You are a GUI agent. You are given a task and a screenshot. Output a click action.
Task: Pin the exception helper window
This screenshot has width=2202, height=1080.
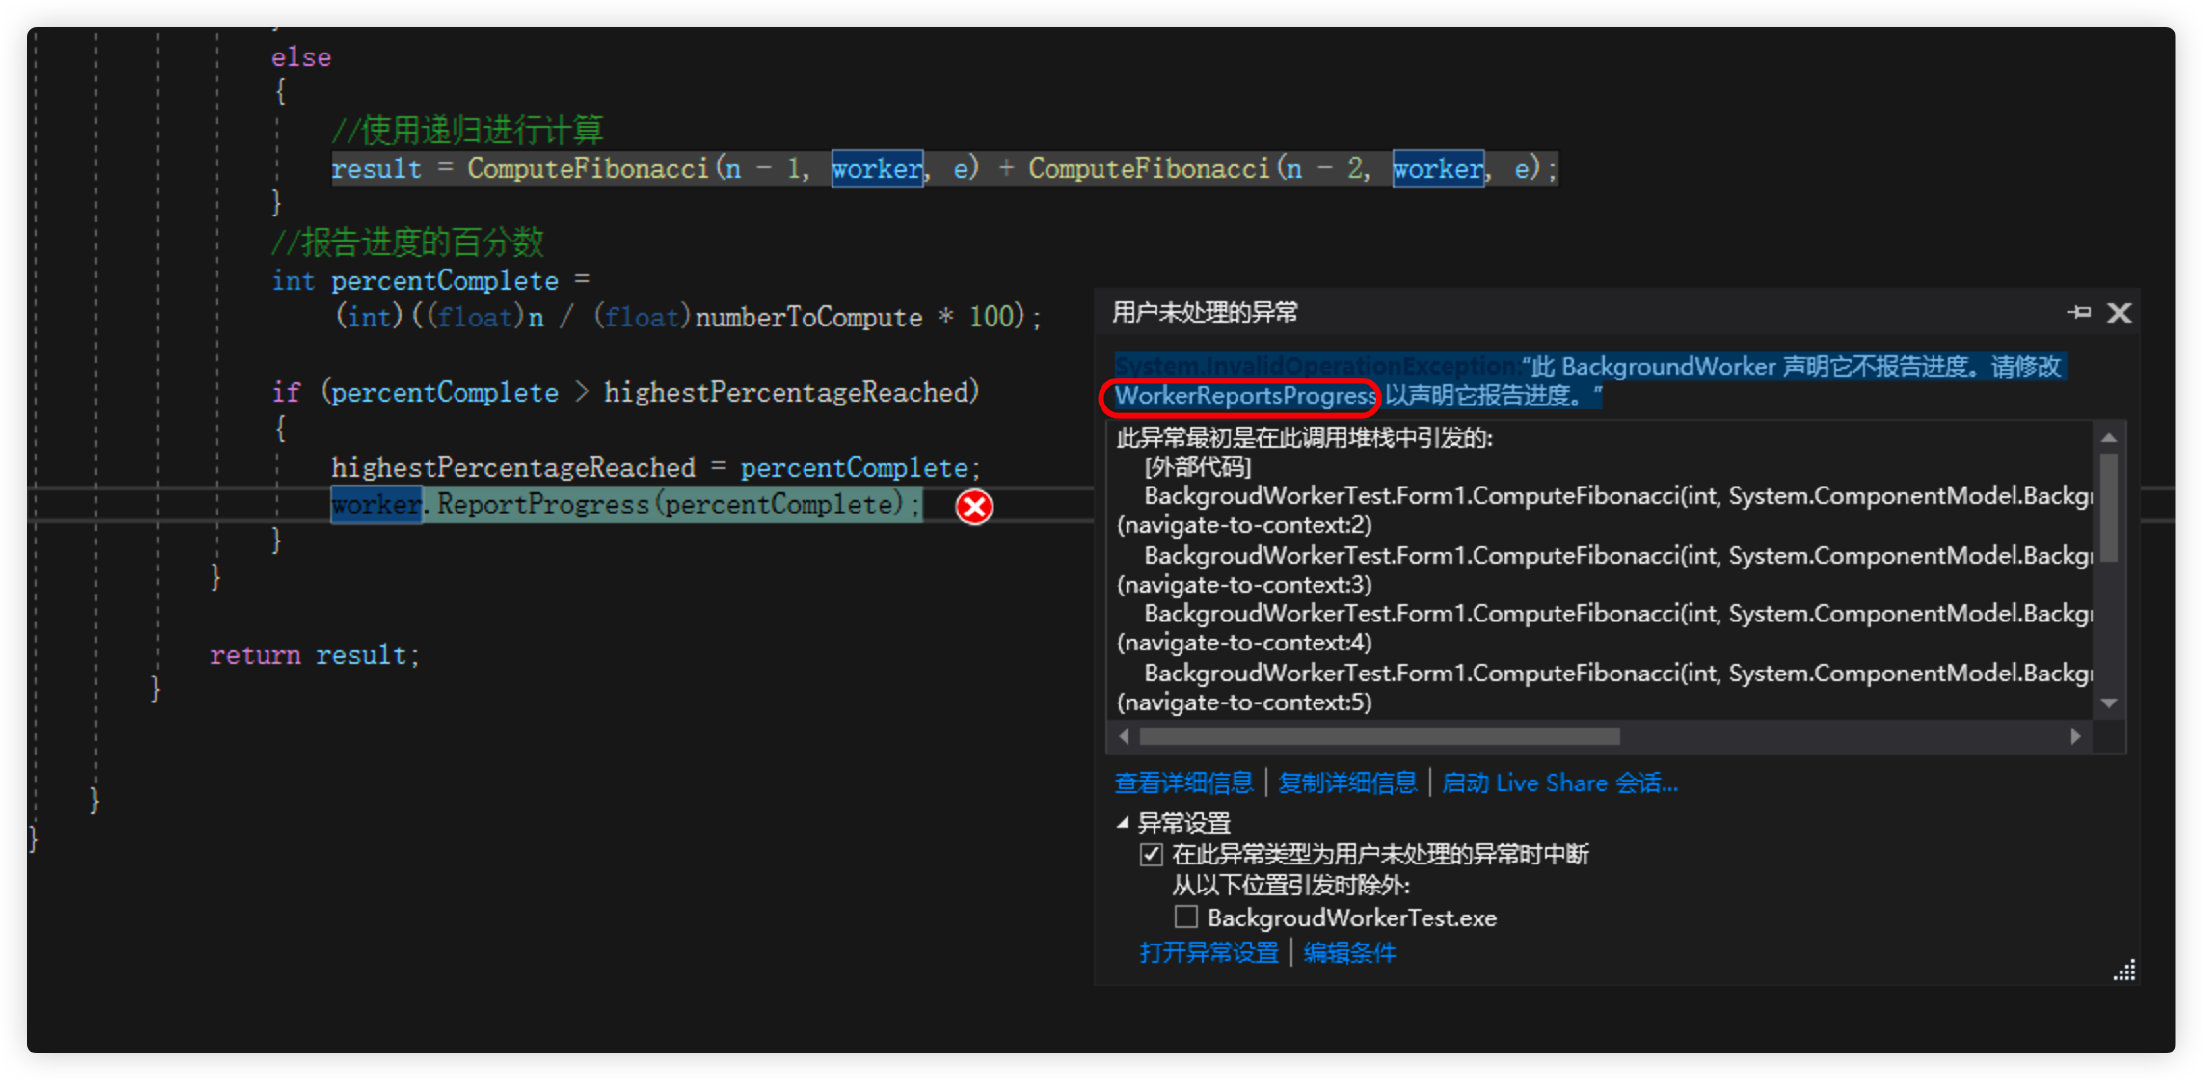[2080, 312]
